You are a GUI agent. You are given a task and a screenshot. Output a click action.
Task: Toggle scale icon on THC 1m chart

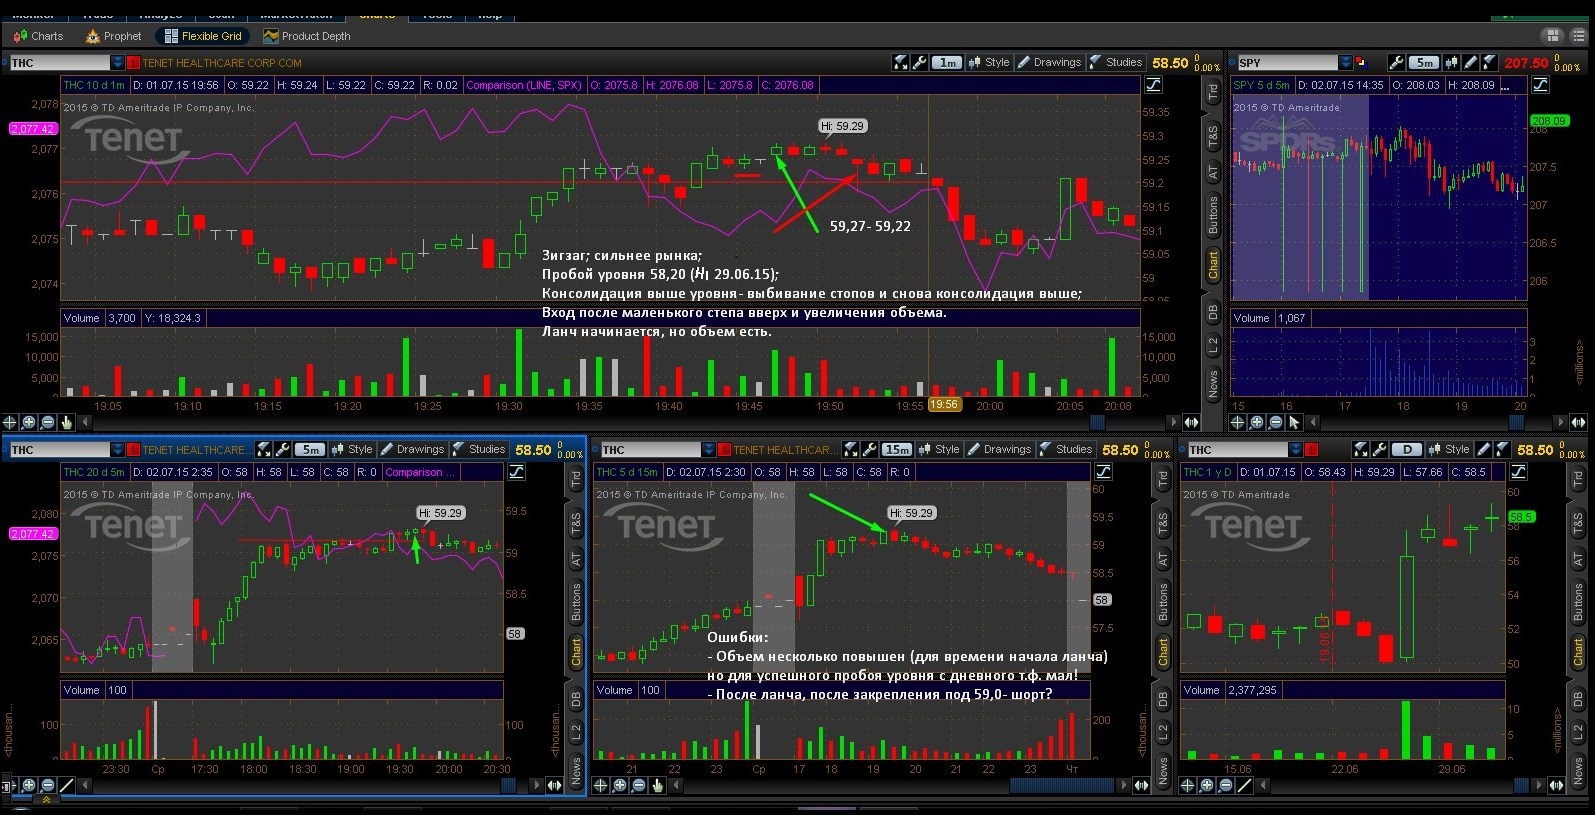click(x=1153, y=85)
